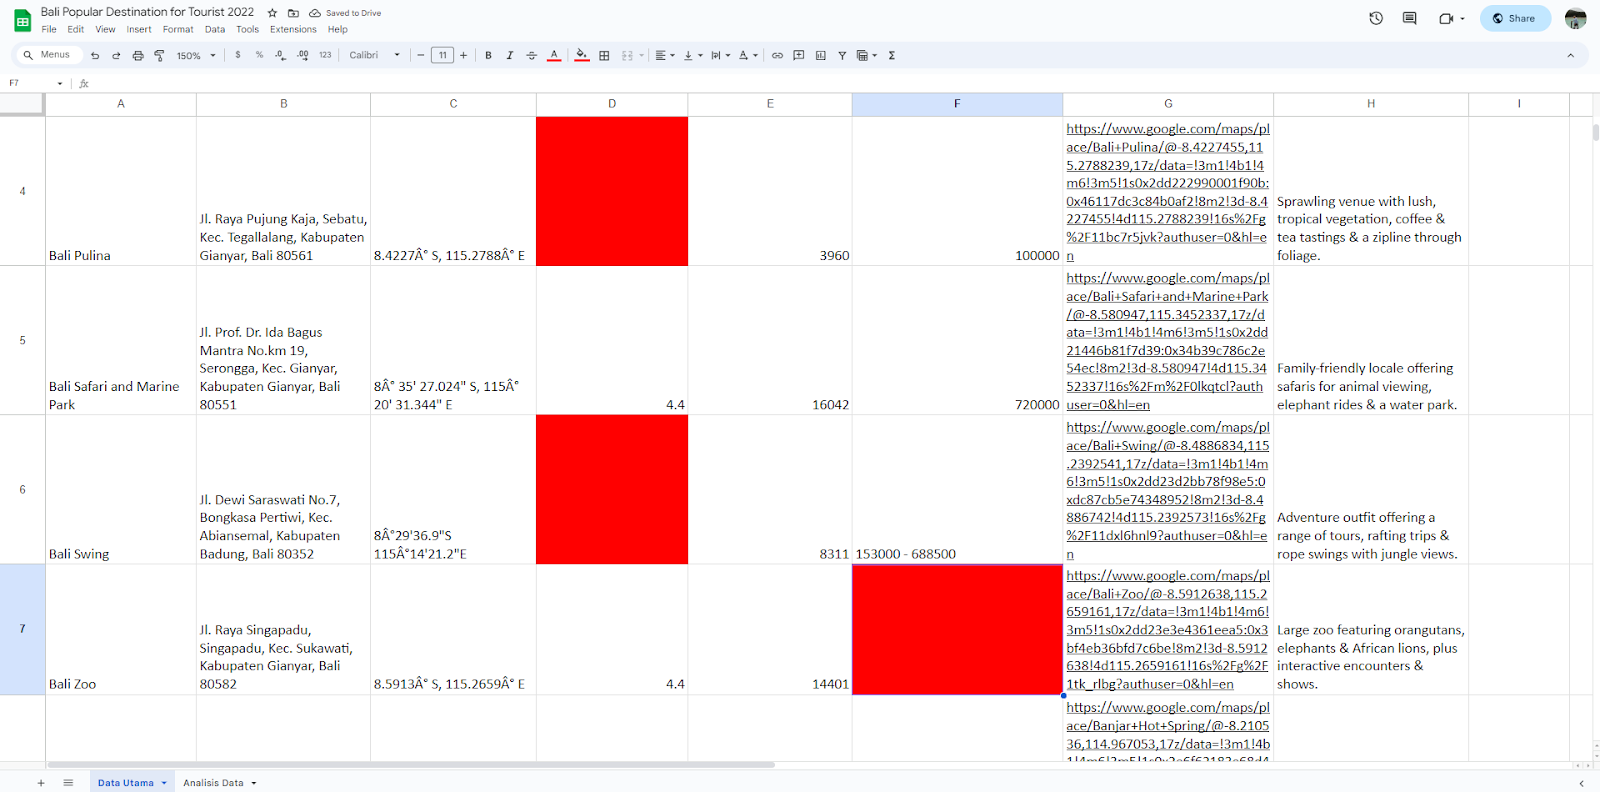Search the Menus box

(48, 55)
